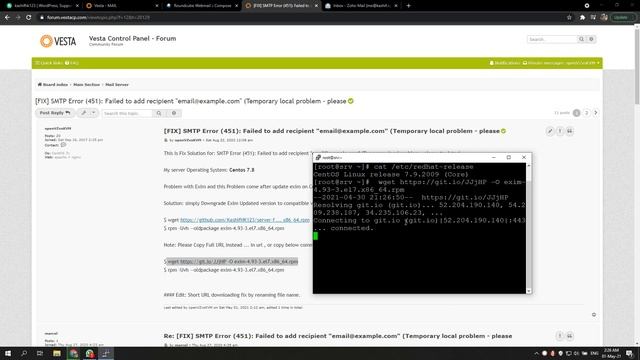Click the first post's title link

[331, 131]
